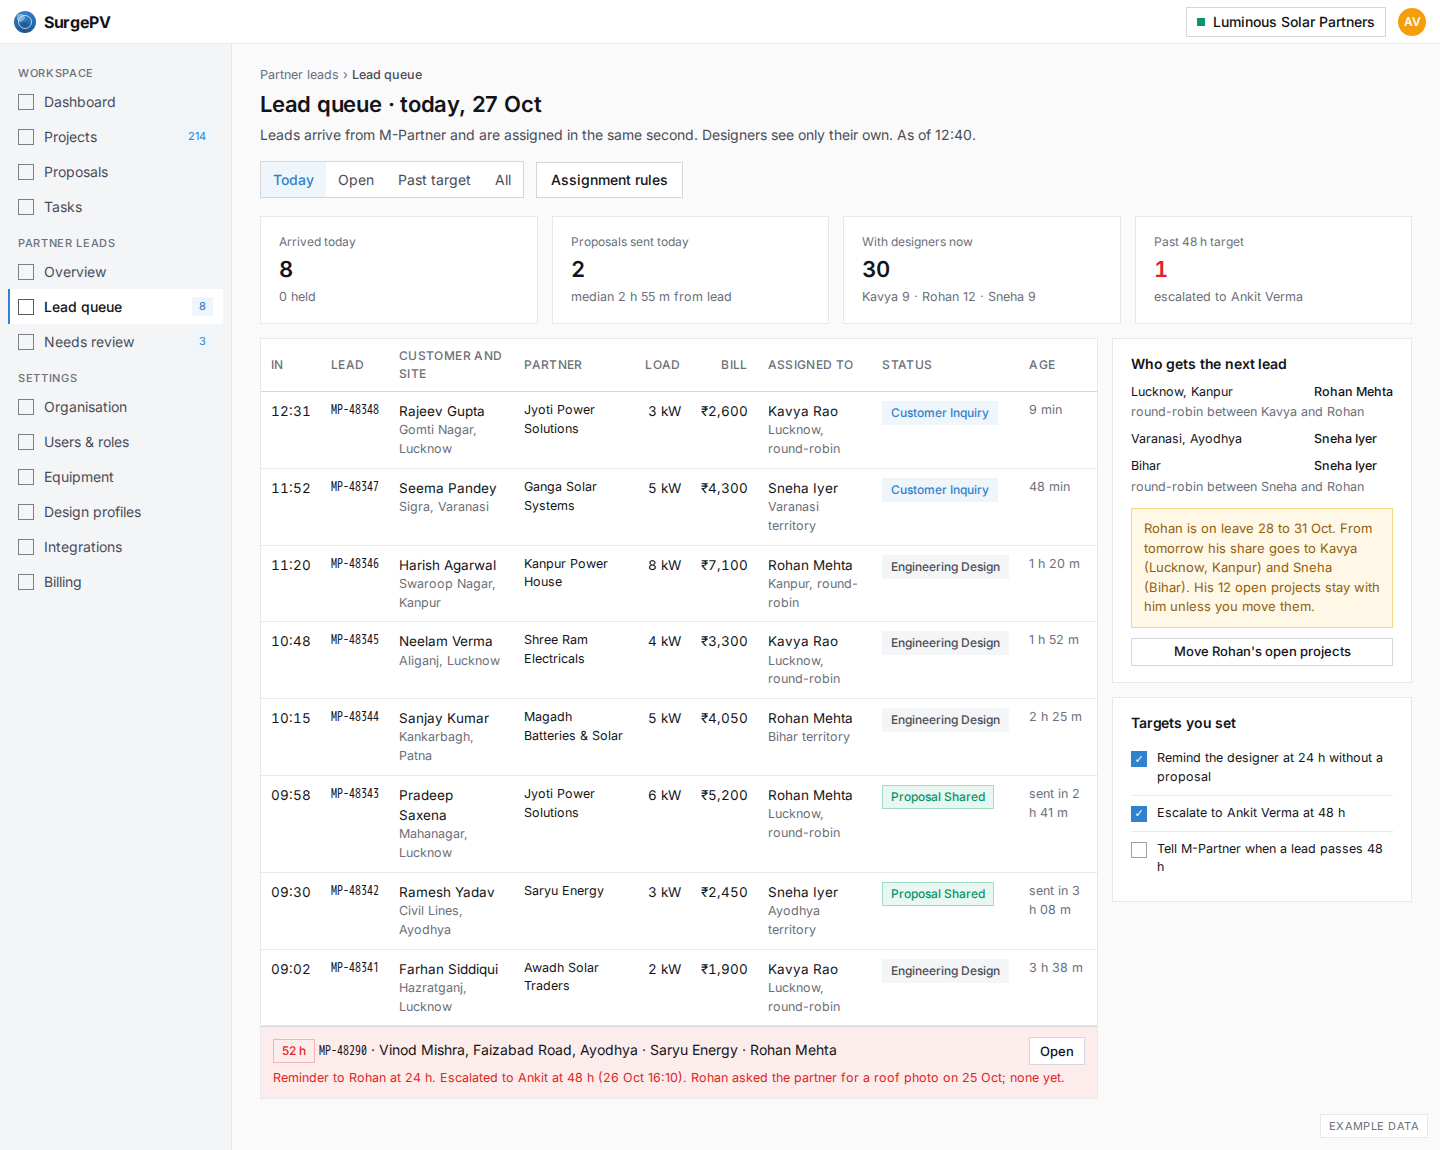Disable the 24 h designer reminder checkbox
This screenshot has width=1440, height=1150.
pos(1139,759)
